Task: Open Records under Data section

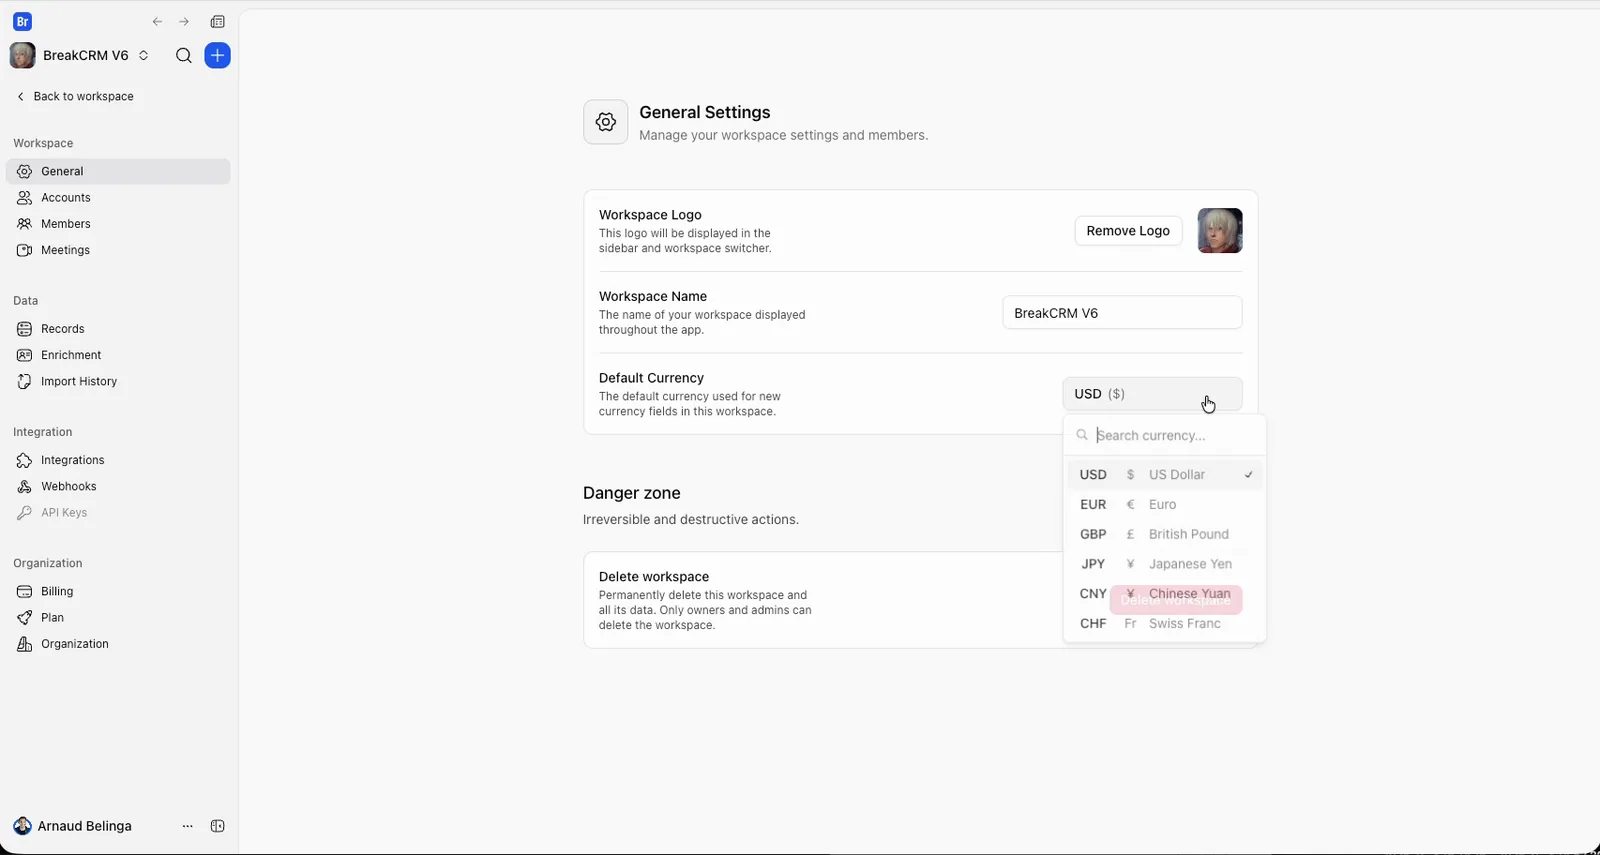Action: pos(118,329)
